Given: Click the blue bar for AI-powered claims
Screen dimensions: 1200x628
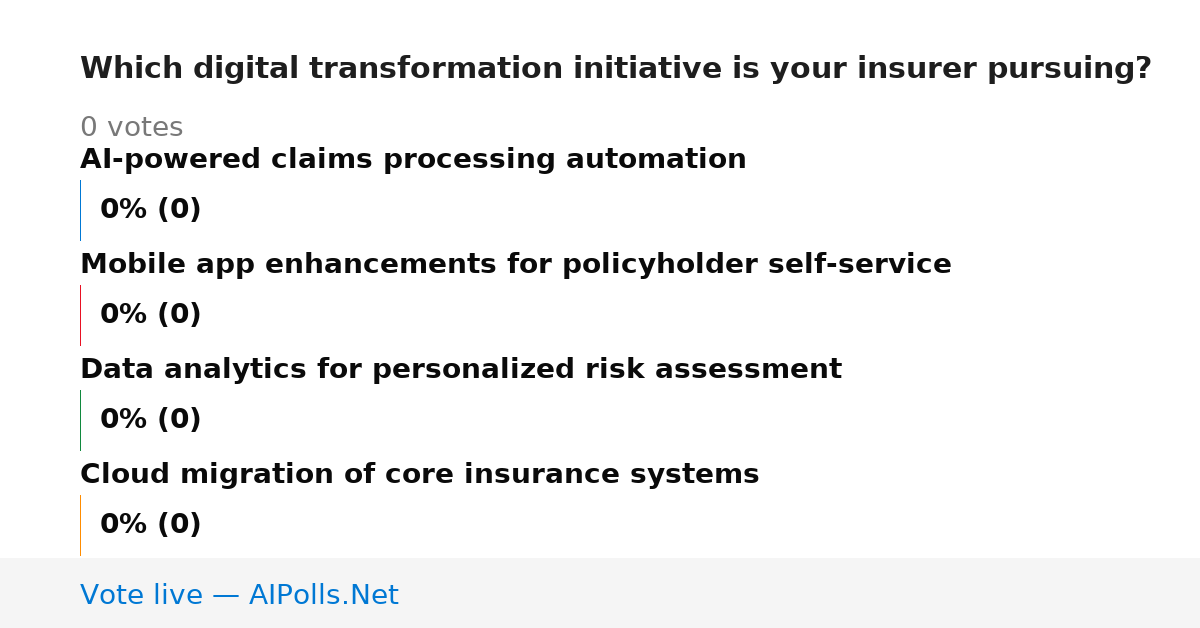Looking at the screenshot, I should pos(80,210).
